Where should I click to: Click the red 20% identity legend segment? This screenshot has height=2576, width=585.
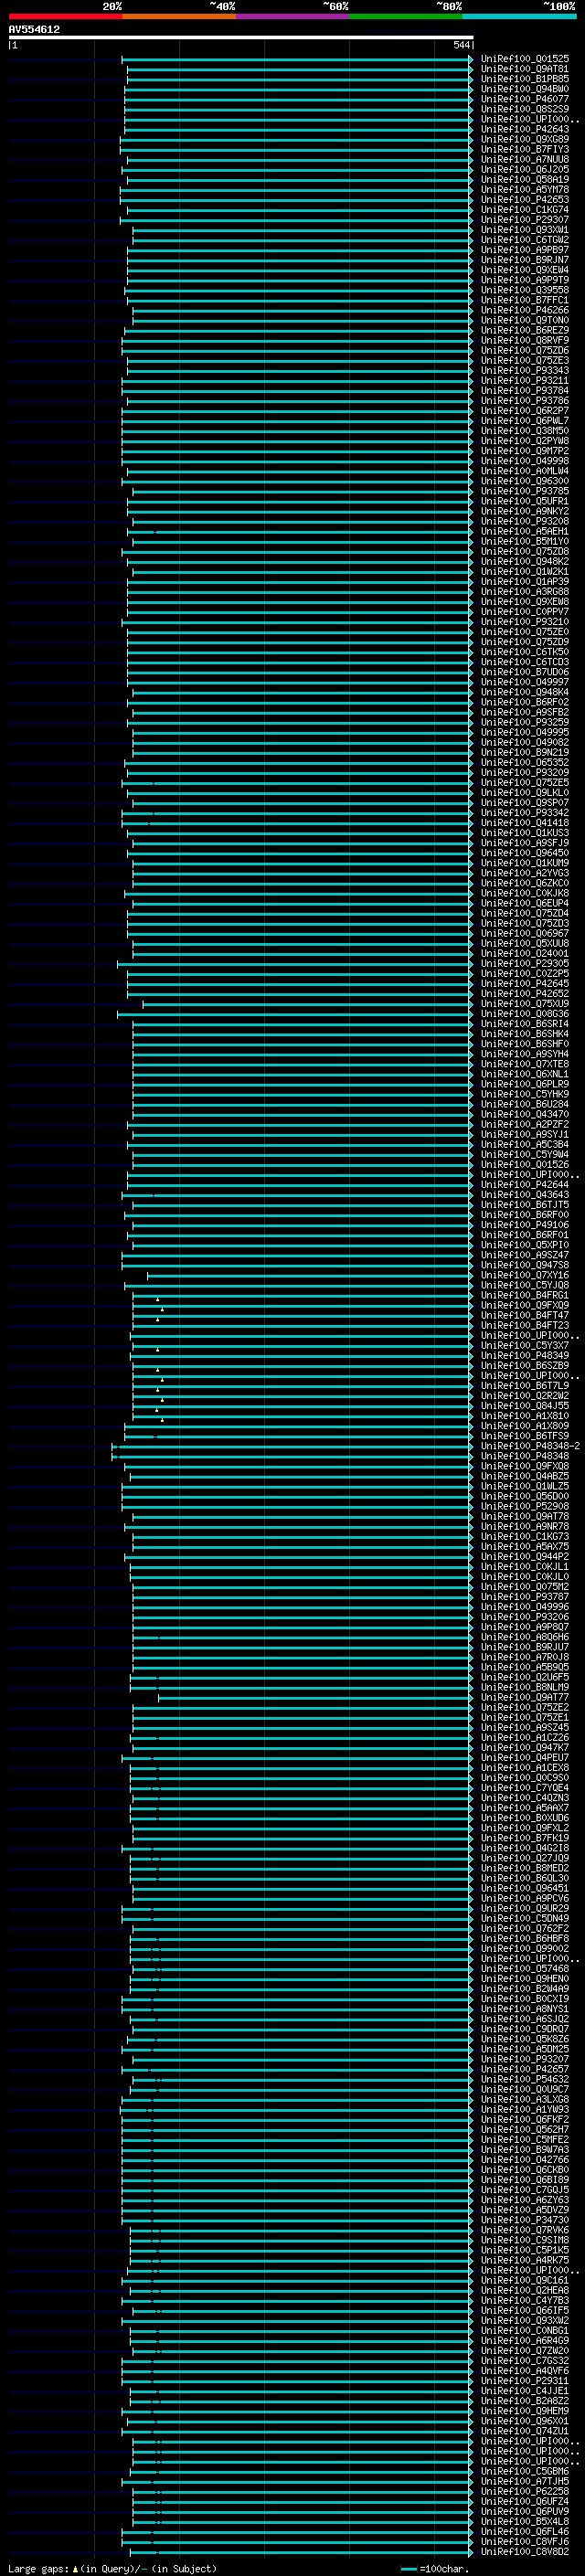pyautogui.click(x=65, y=16)
